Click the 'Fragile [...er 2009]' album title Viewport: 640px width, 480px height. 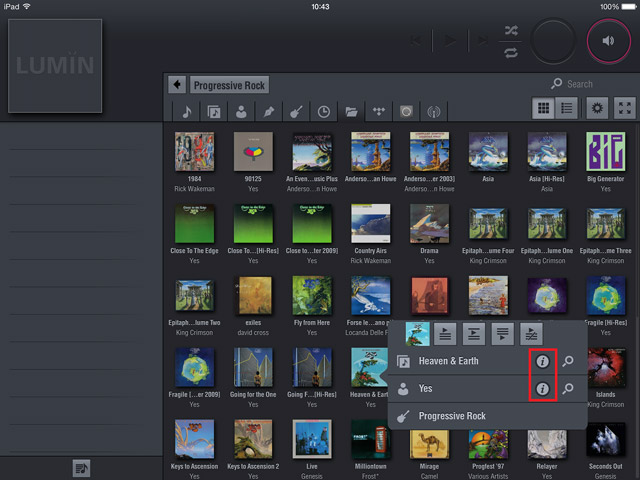(194, 395)
